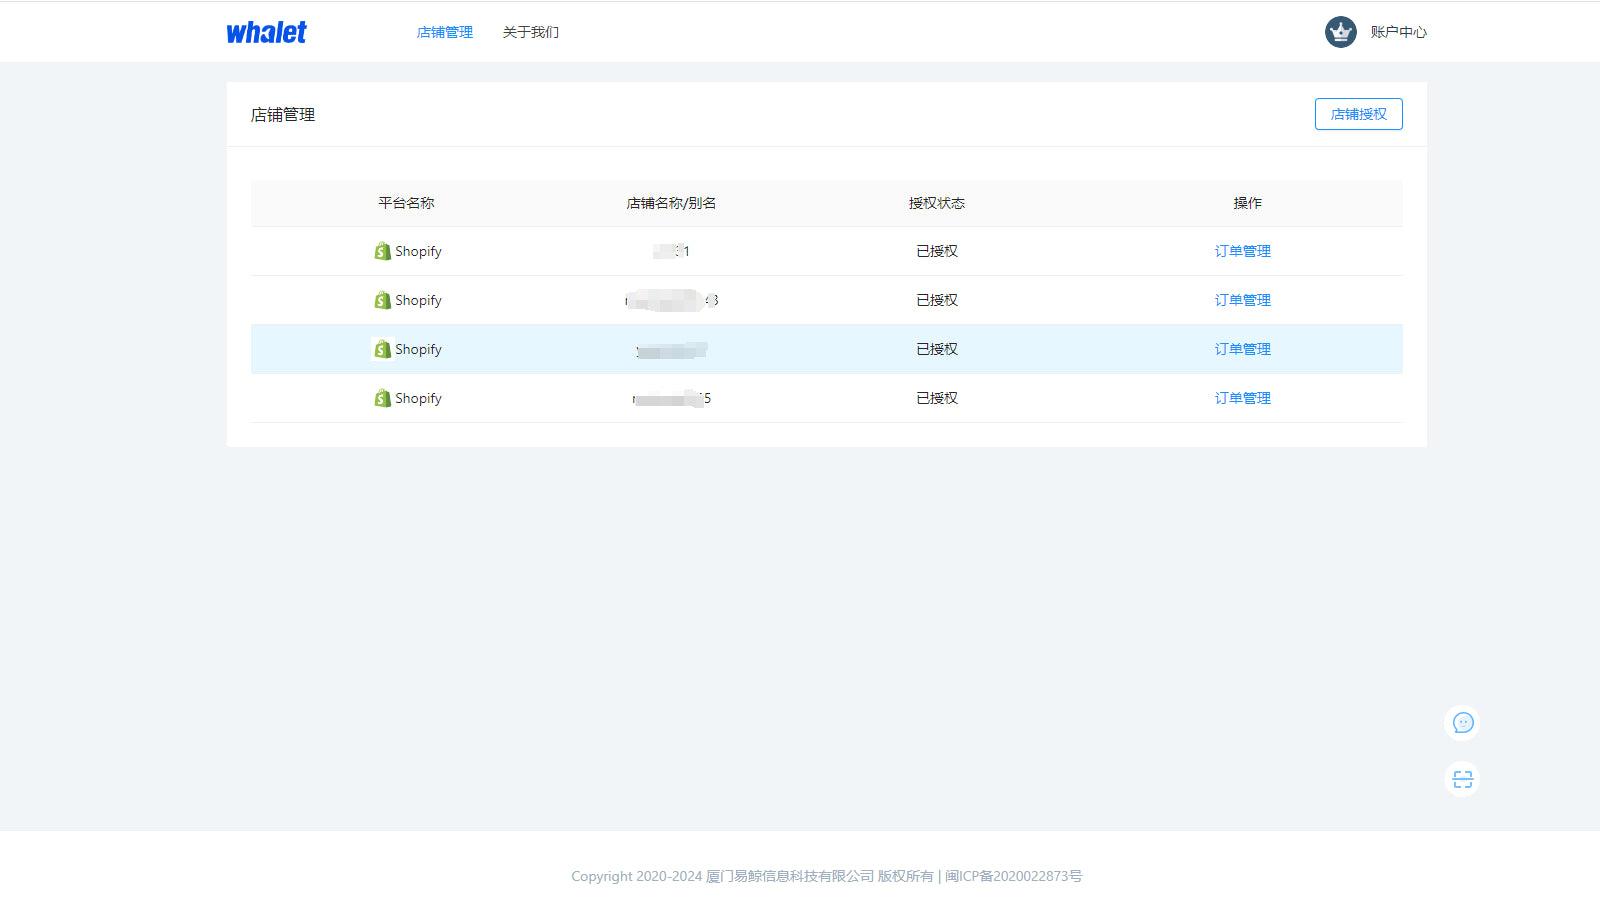Click 订单管理 in the first store row
This screenshot has width=1600, height=900.
coord(1242,251)
